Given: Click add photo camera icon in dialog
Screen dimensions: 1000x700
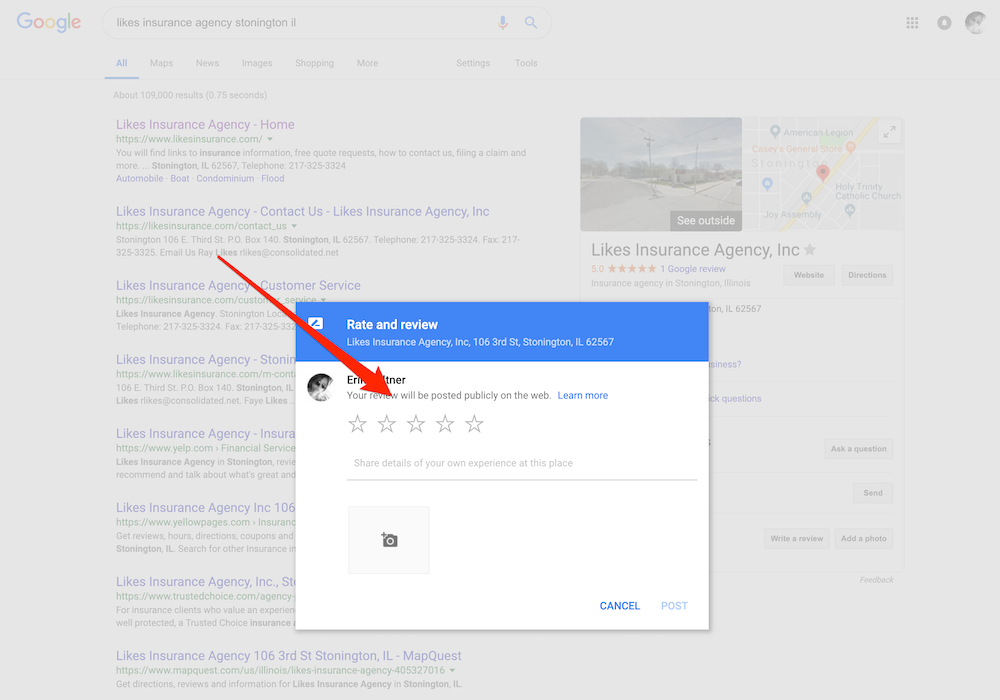Looking at the screenshot, I should click(388, 540).
